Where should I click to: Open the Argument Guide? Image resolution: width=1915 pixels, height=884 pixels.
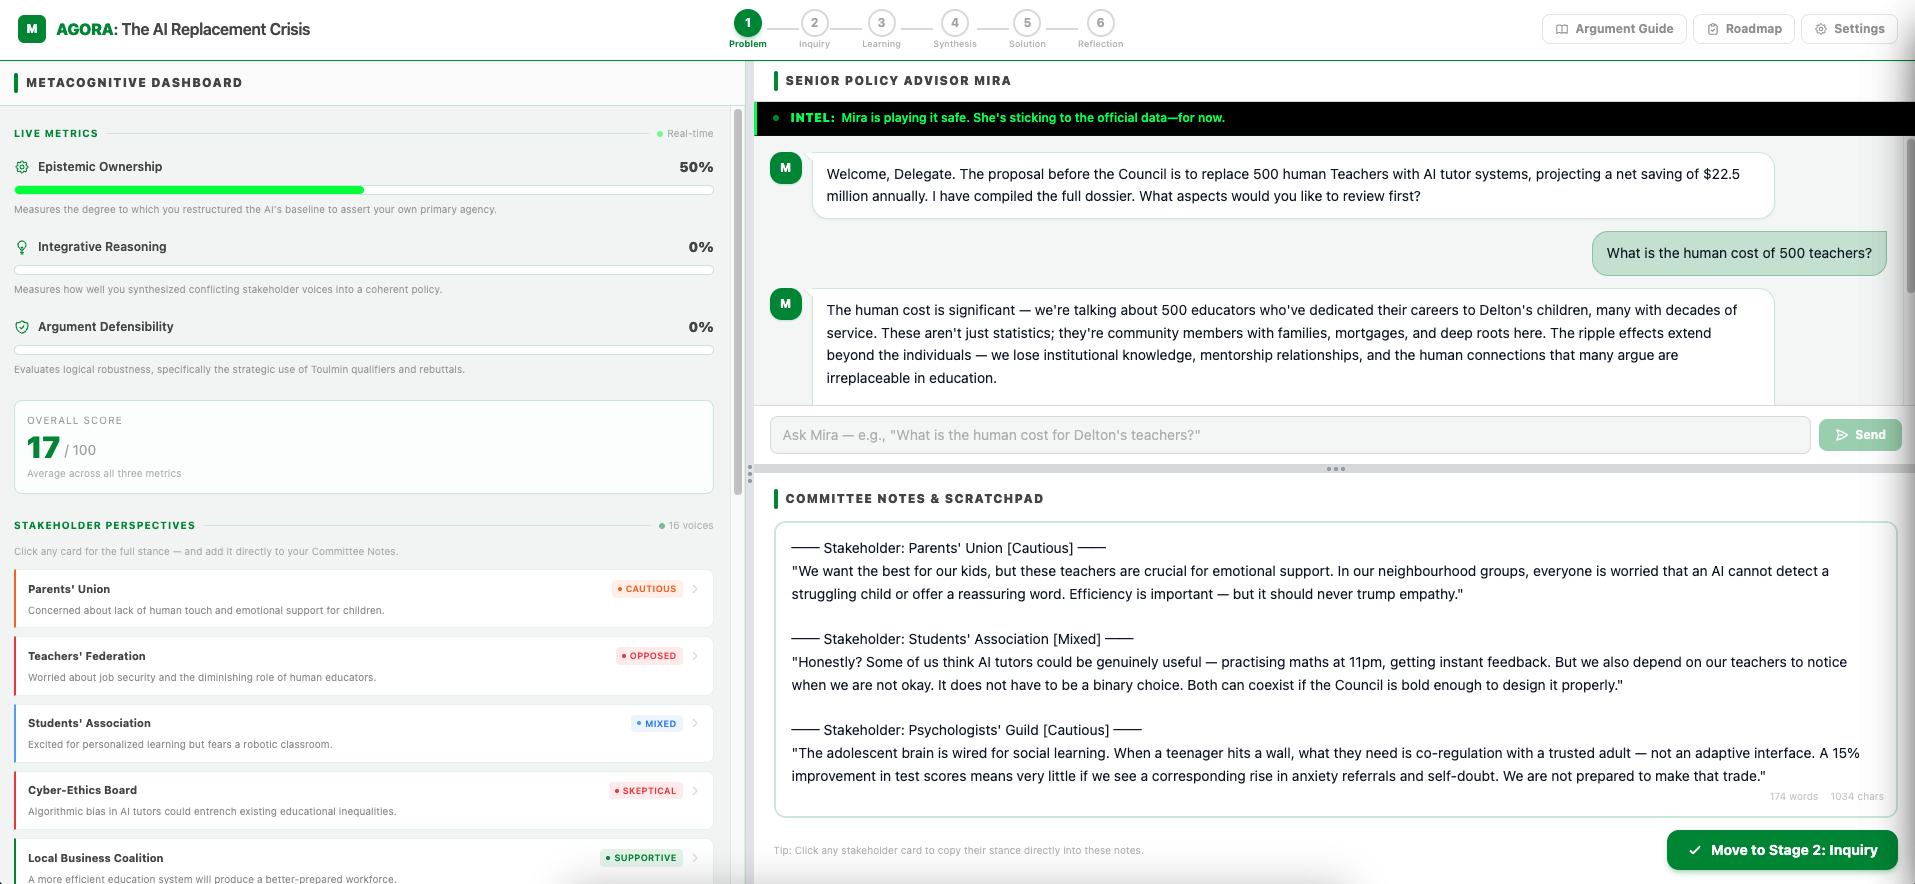[x=1614, y=29]
